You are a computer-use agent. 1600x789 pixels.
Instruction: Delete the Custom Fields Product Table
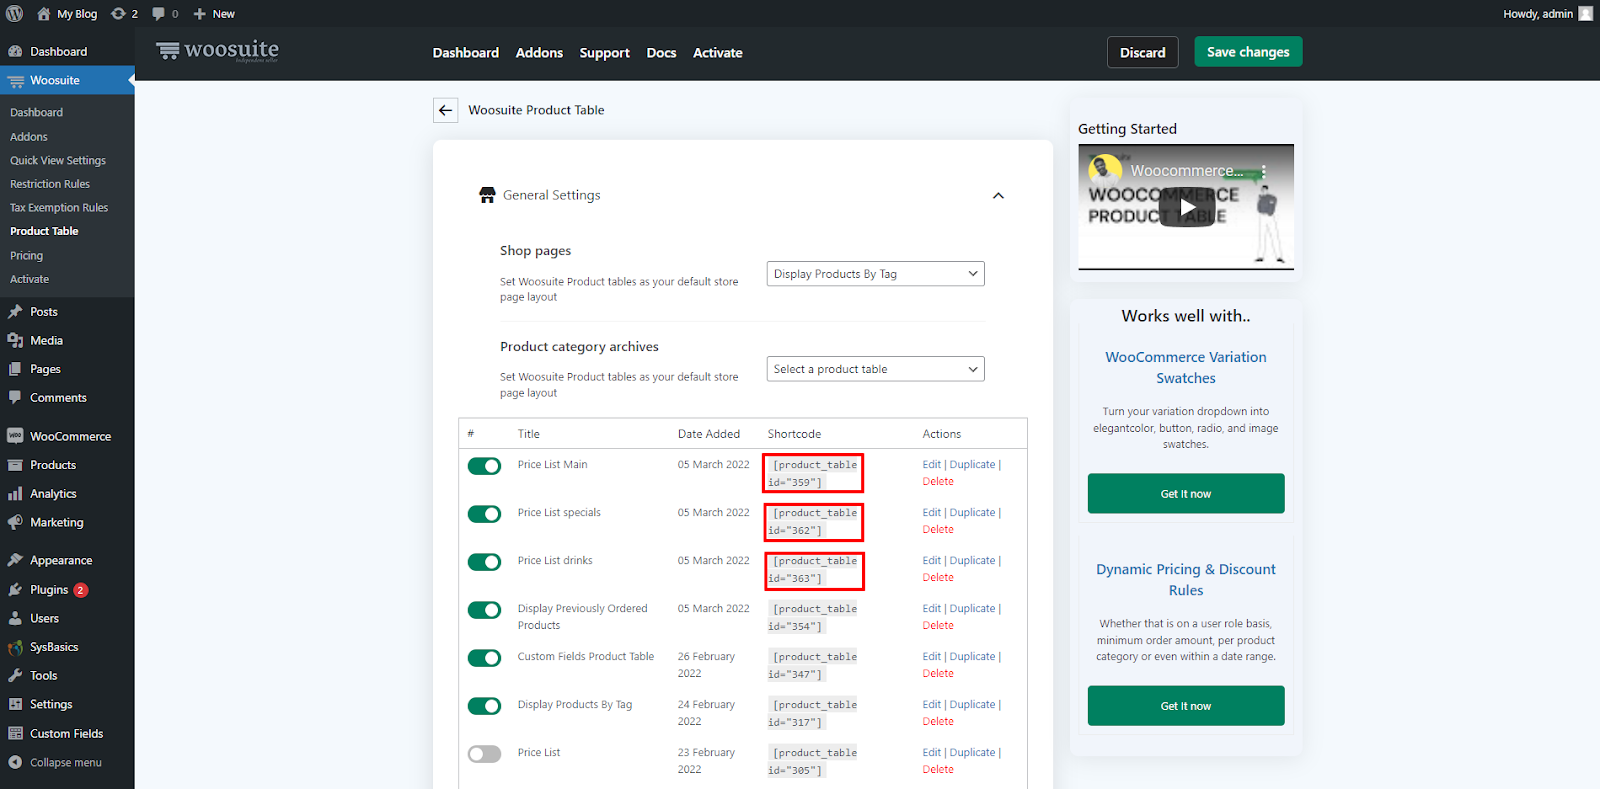click(938, 674)
